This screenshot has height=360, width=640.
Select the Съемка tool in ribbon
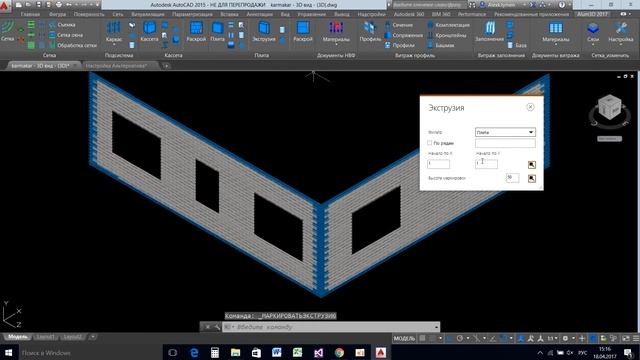[62, 25]
